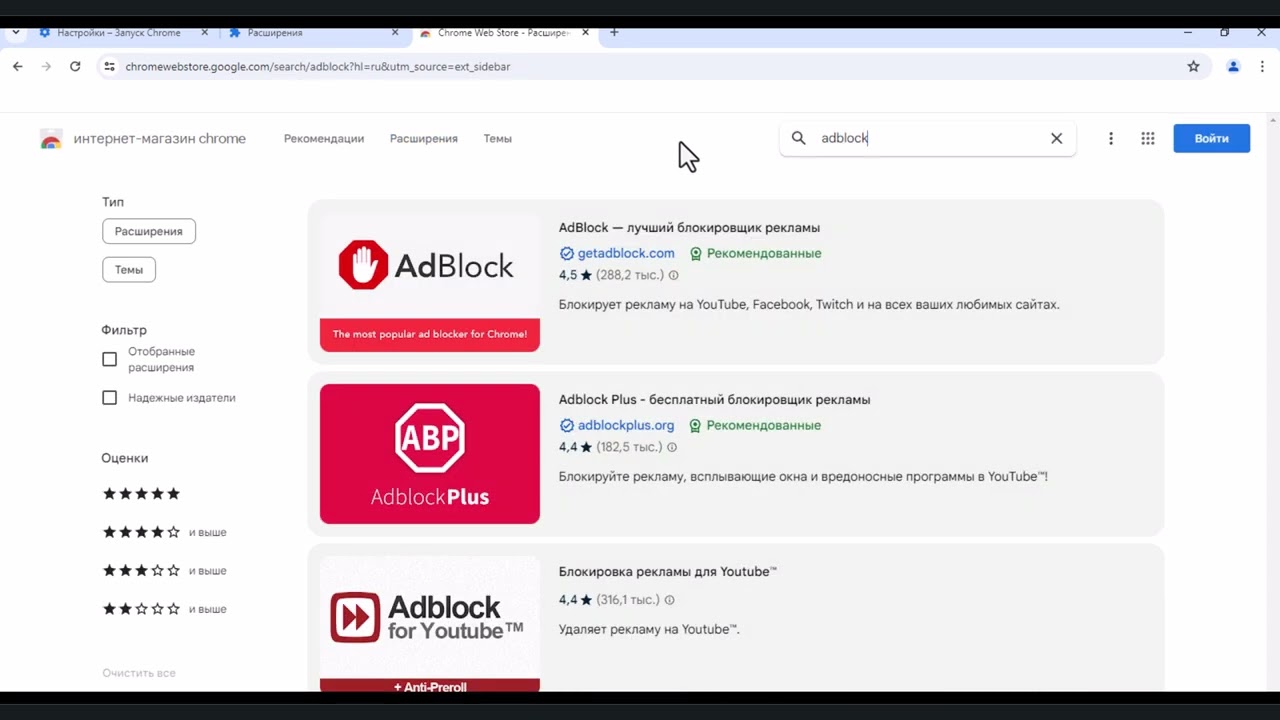1280x720 pixels.
Task: Open the store's three-dot options menu
Action: click(x=1111, y=138)
